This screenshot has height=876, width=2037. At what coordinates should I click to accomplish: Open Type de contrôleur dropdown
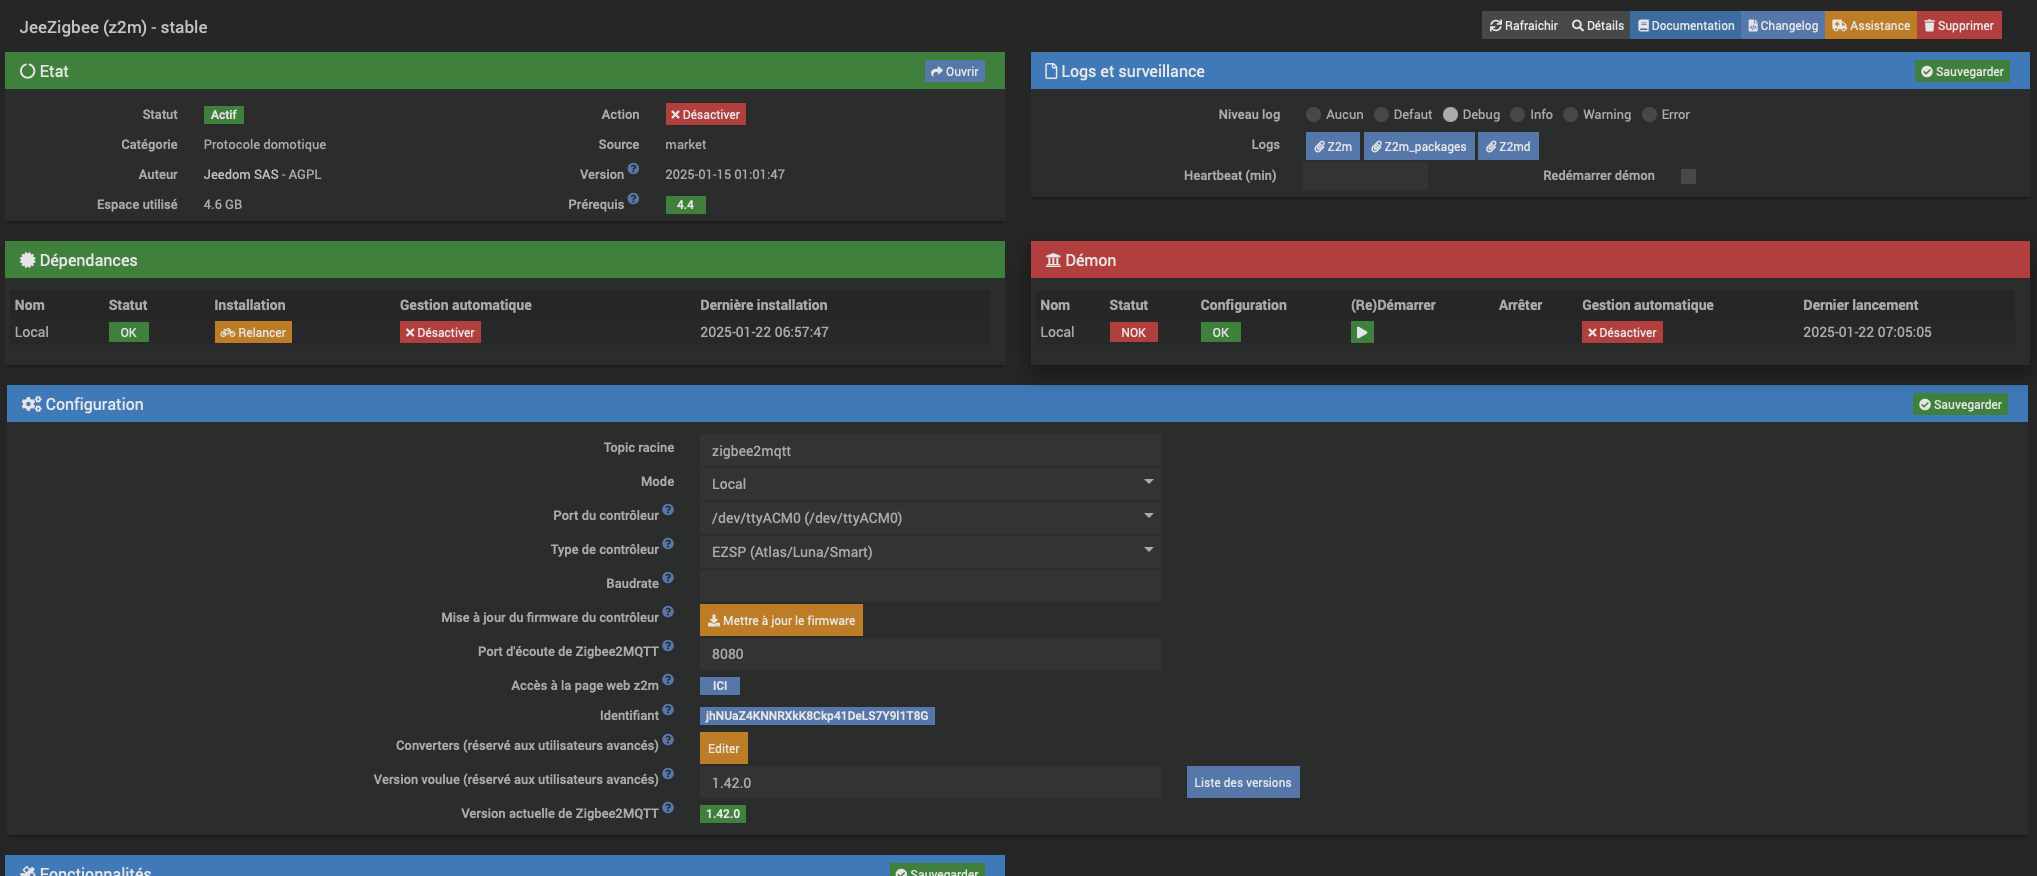[930, 552]
